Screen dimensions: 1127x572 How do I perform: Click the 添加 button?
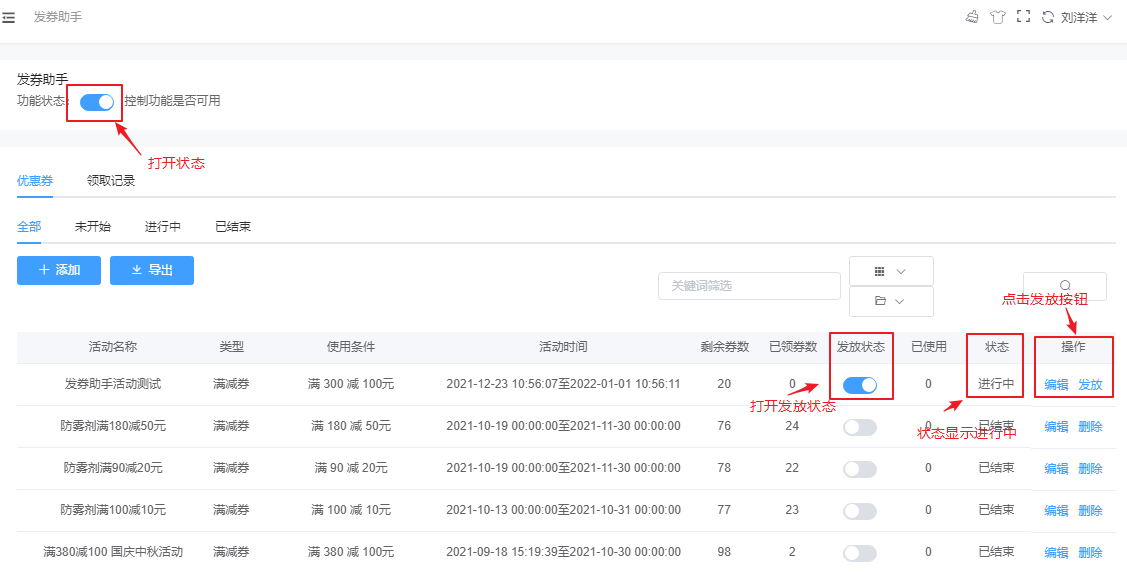[x=59, y=270]
